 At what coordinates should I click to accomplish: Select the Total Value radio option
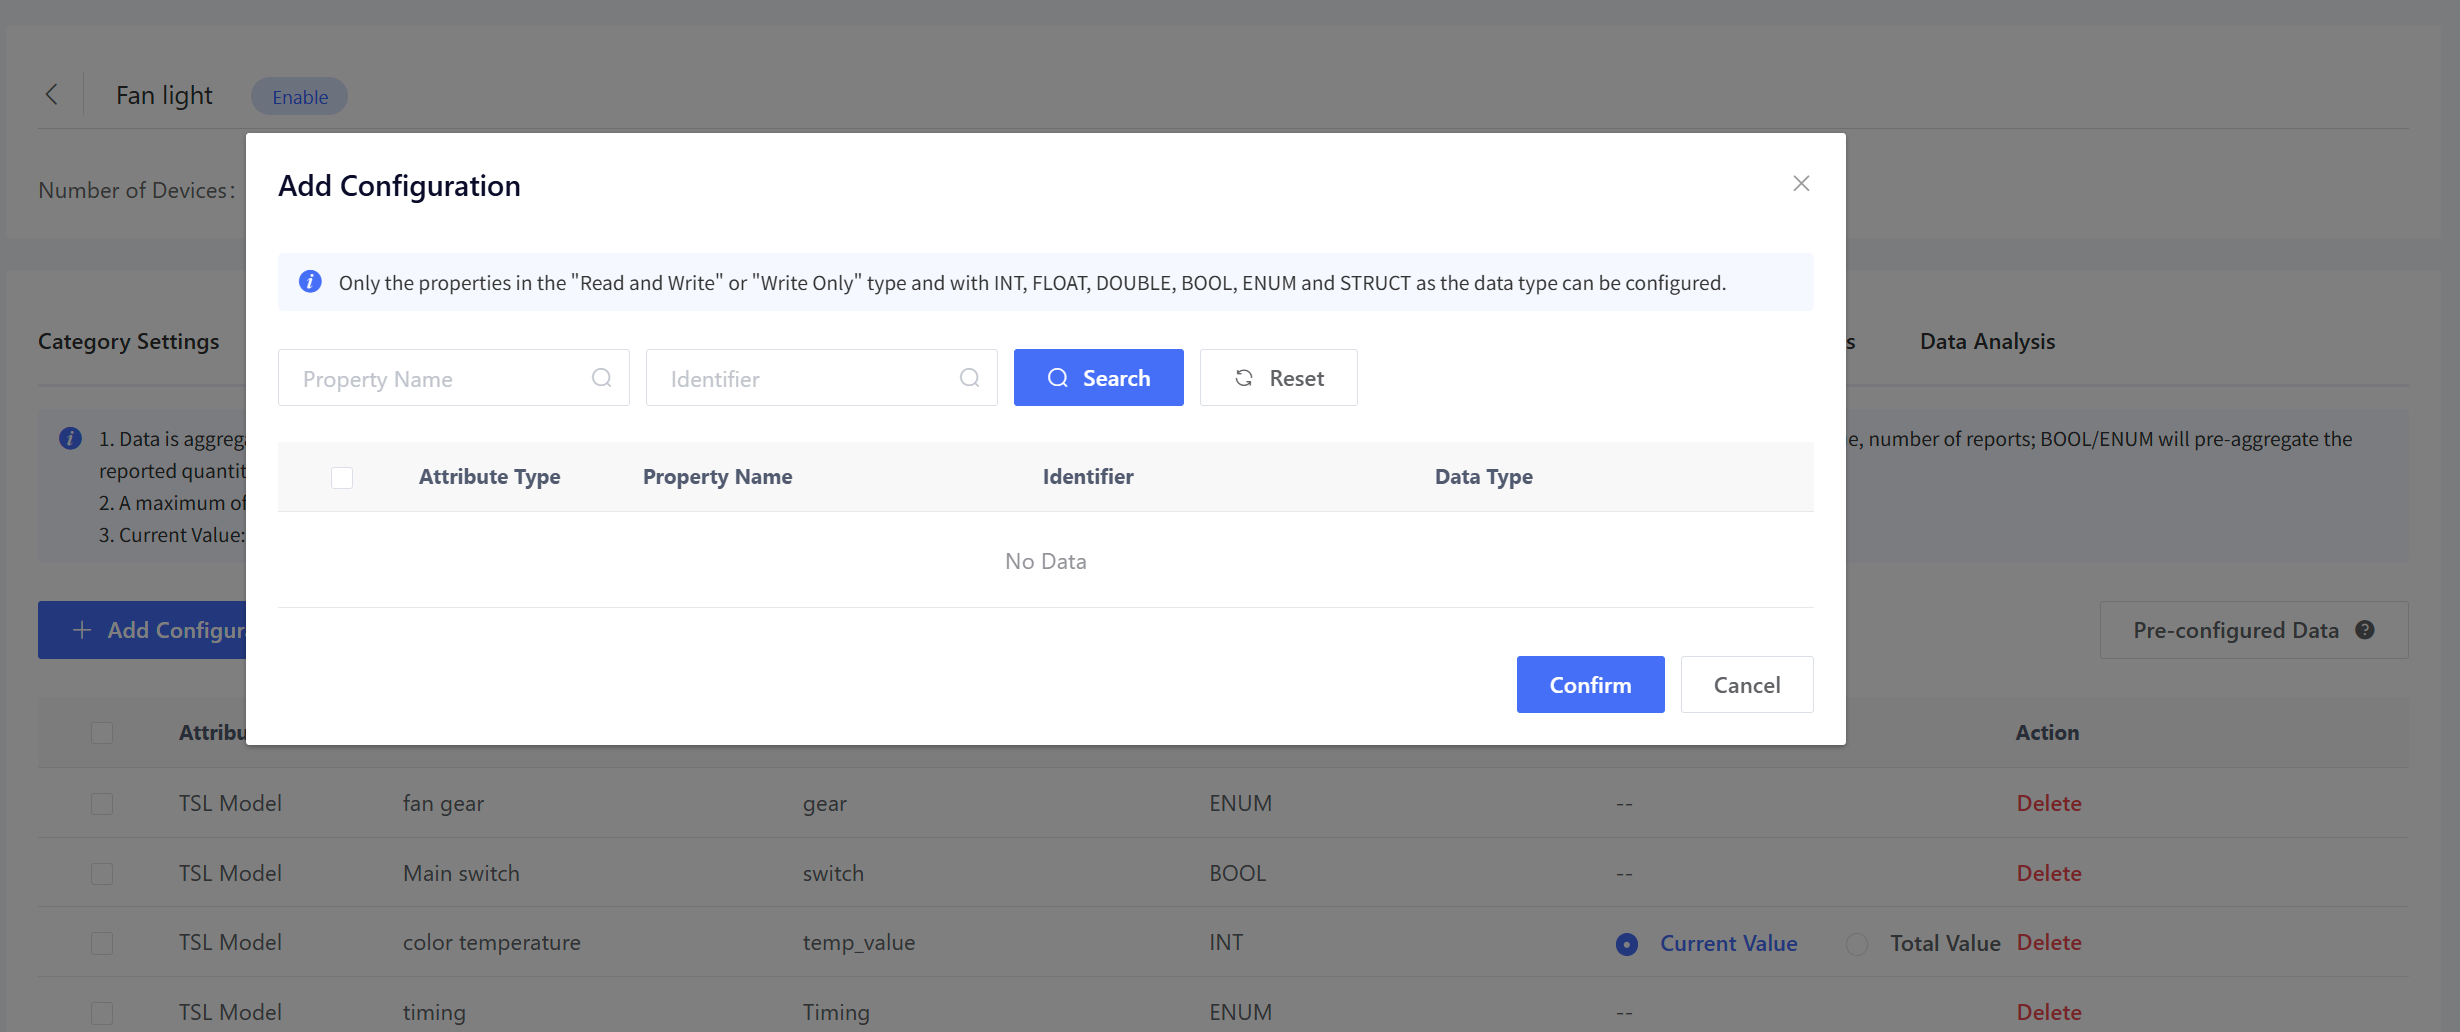[1857, 944]
